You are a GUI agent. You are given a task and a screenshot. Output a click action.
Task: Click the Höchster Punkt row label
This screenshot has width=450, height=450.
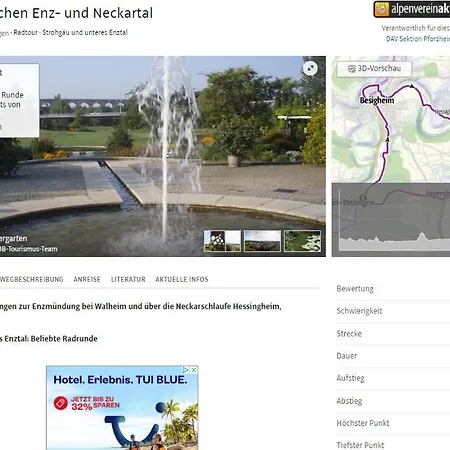pyautogui.click(x=363, y=423)
